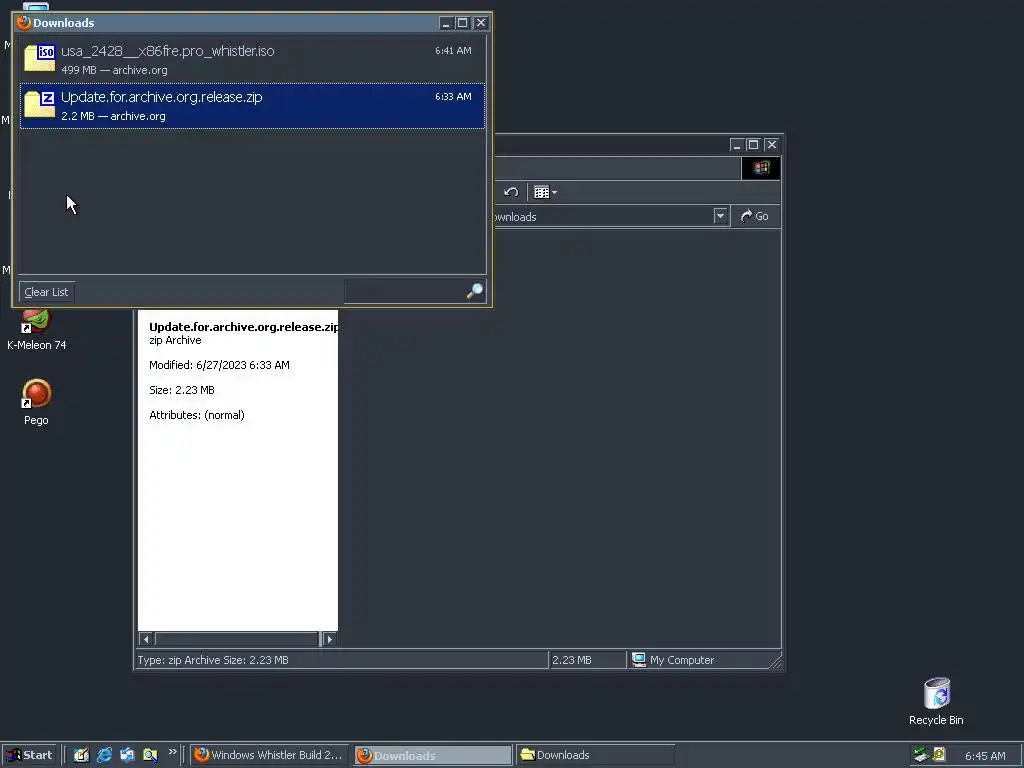Click the 6:45 AM taskbar clock
This screenshot has width=1024, height=768.
pos(985,756)
